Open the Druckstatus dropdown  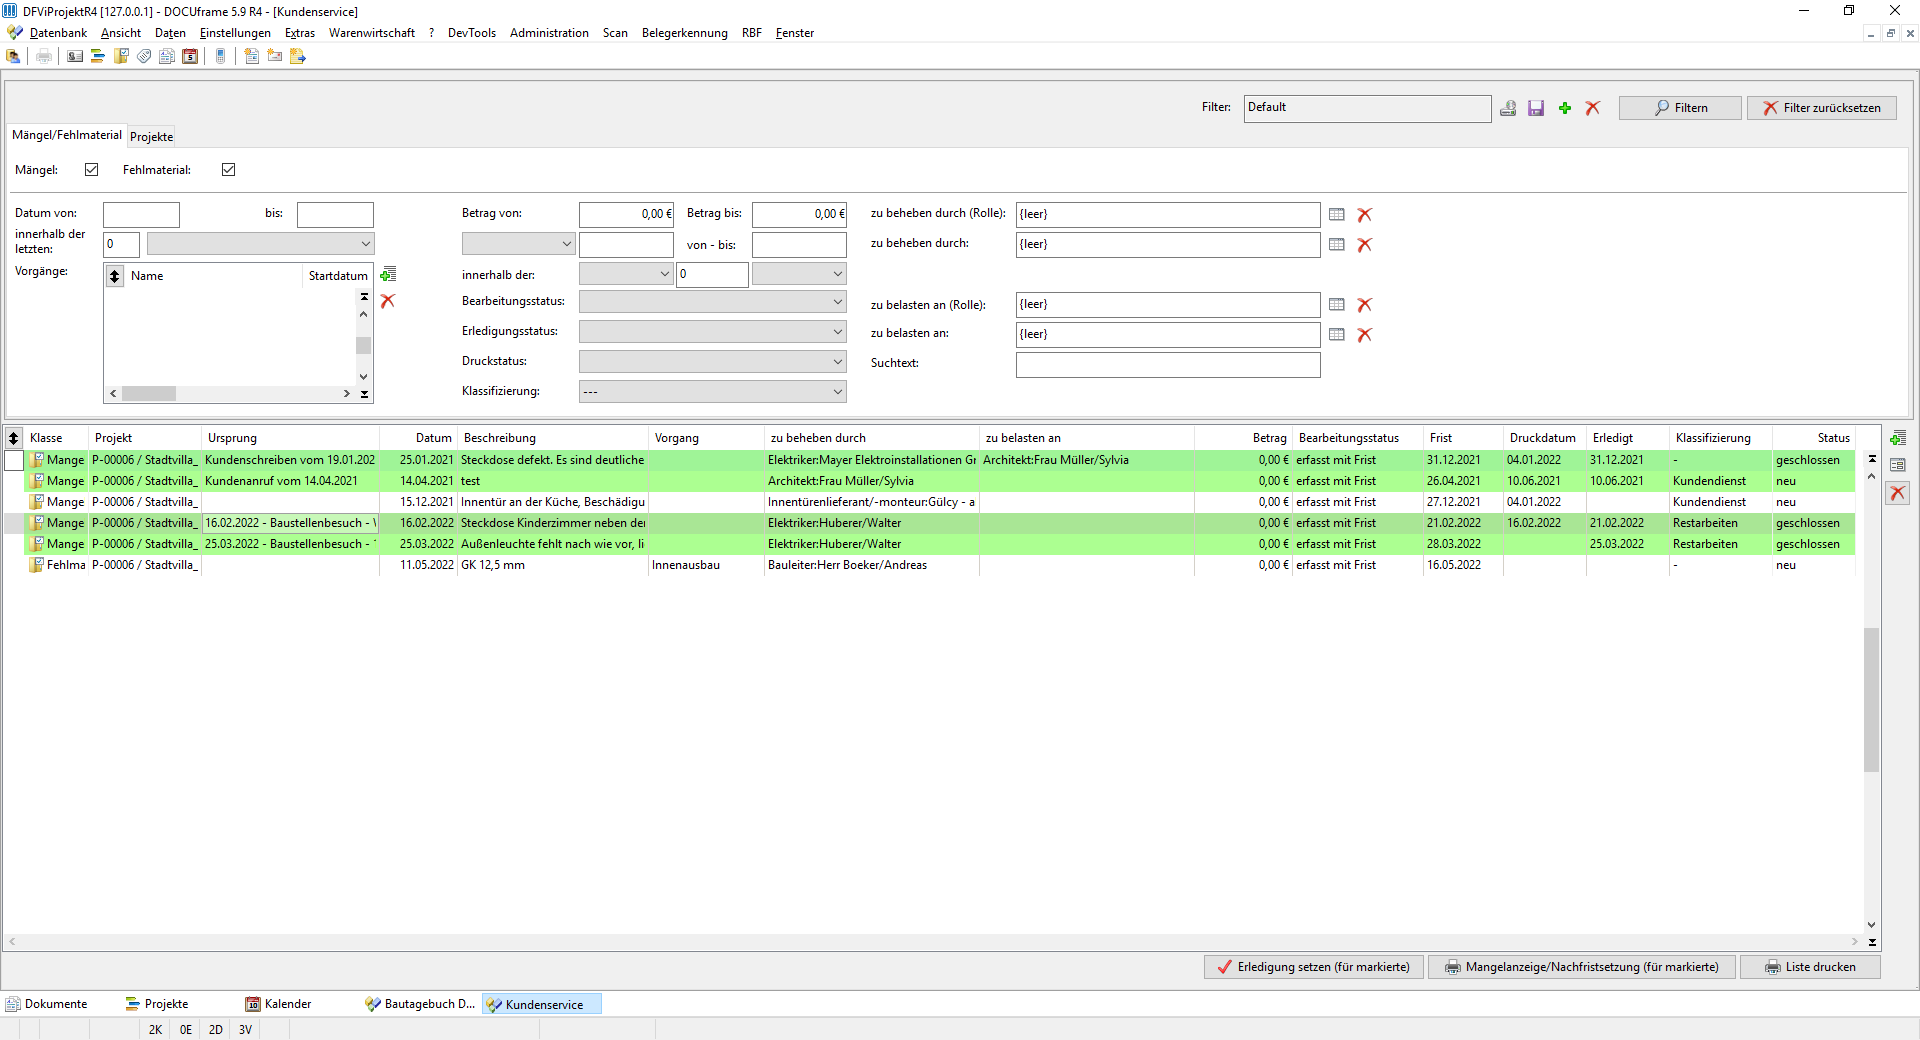(712, 362)
